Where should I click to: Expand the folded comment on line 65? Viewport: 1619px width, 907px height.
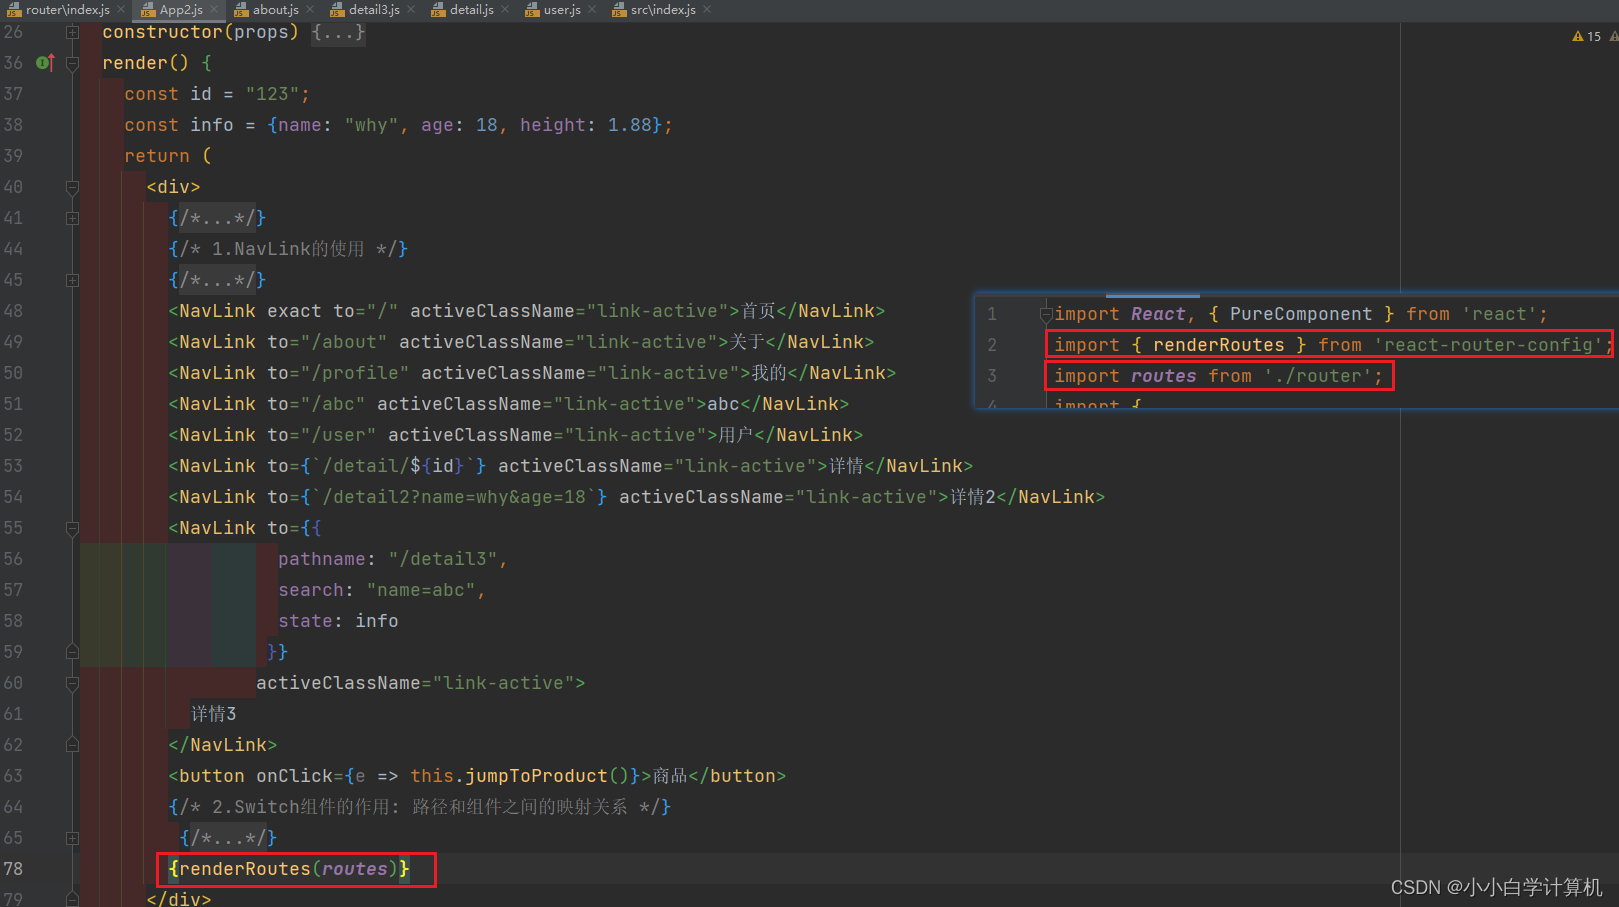72,838
